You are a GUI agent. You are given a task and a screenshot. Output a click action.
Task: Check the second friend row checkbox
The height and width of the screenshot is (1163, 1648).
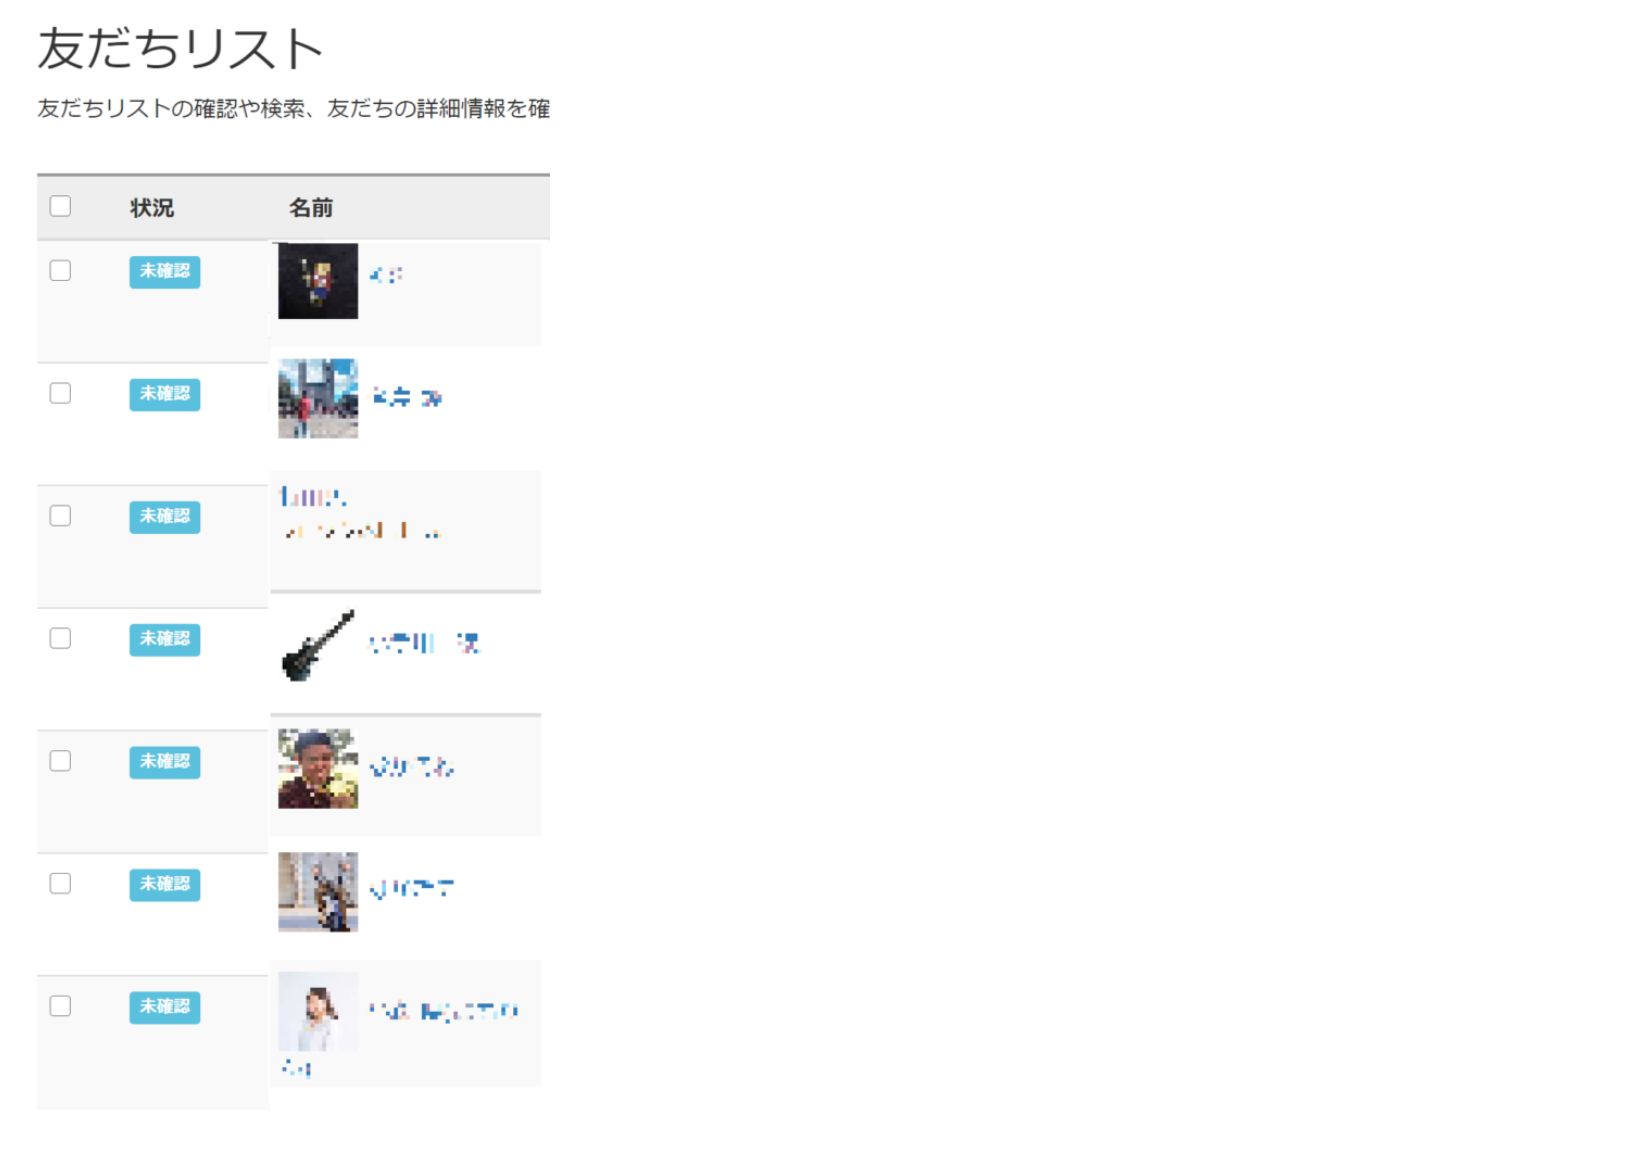[61, 393]
